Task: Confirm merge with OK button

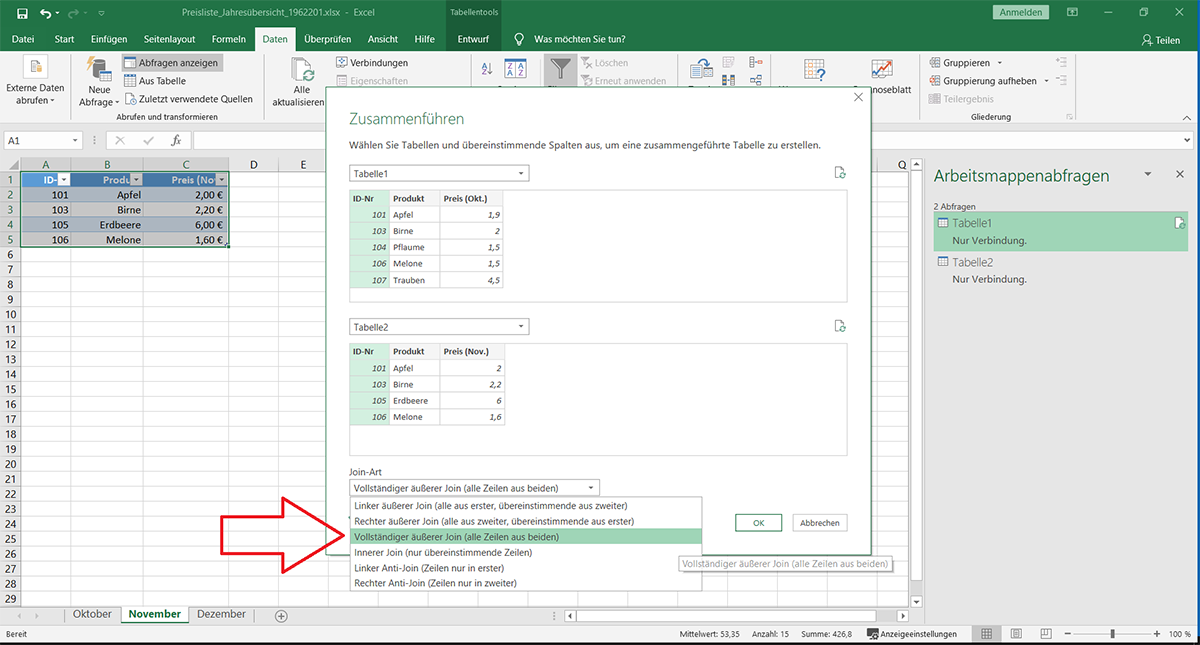Action: click(x=758, y=523)
